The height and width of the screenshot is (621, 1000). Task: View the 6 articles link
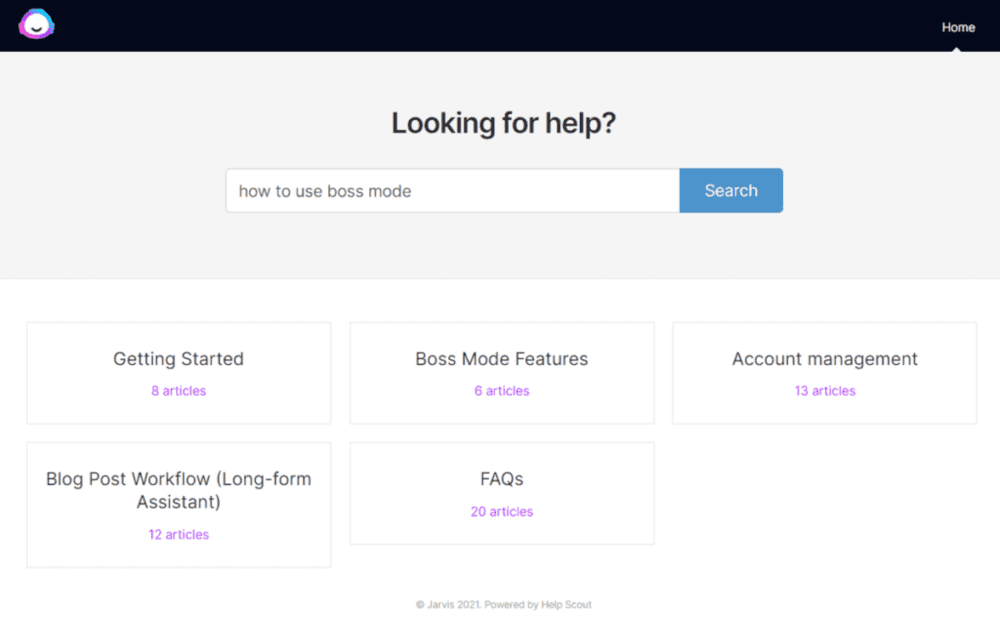pyautogui.click(x=502, y=391)
